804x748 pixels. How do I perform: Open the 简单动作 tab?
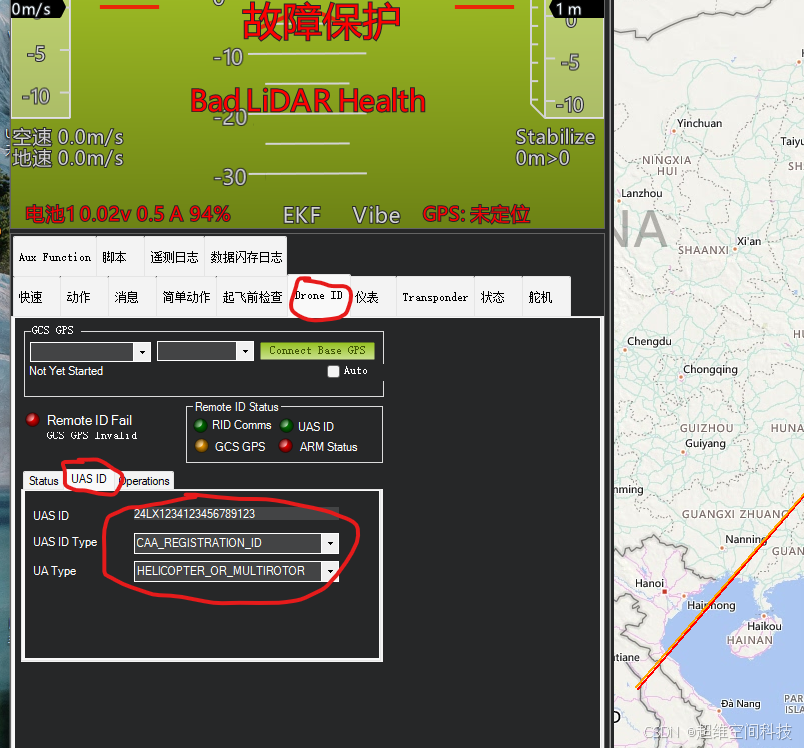pos(186,297)
